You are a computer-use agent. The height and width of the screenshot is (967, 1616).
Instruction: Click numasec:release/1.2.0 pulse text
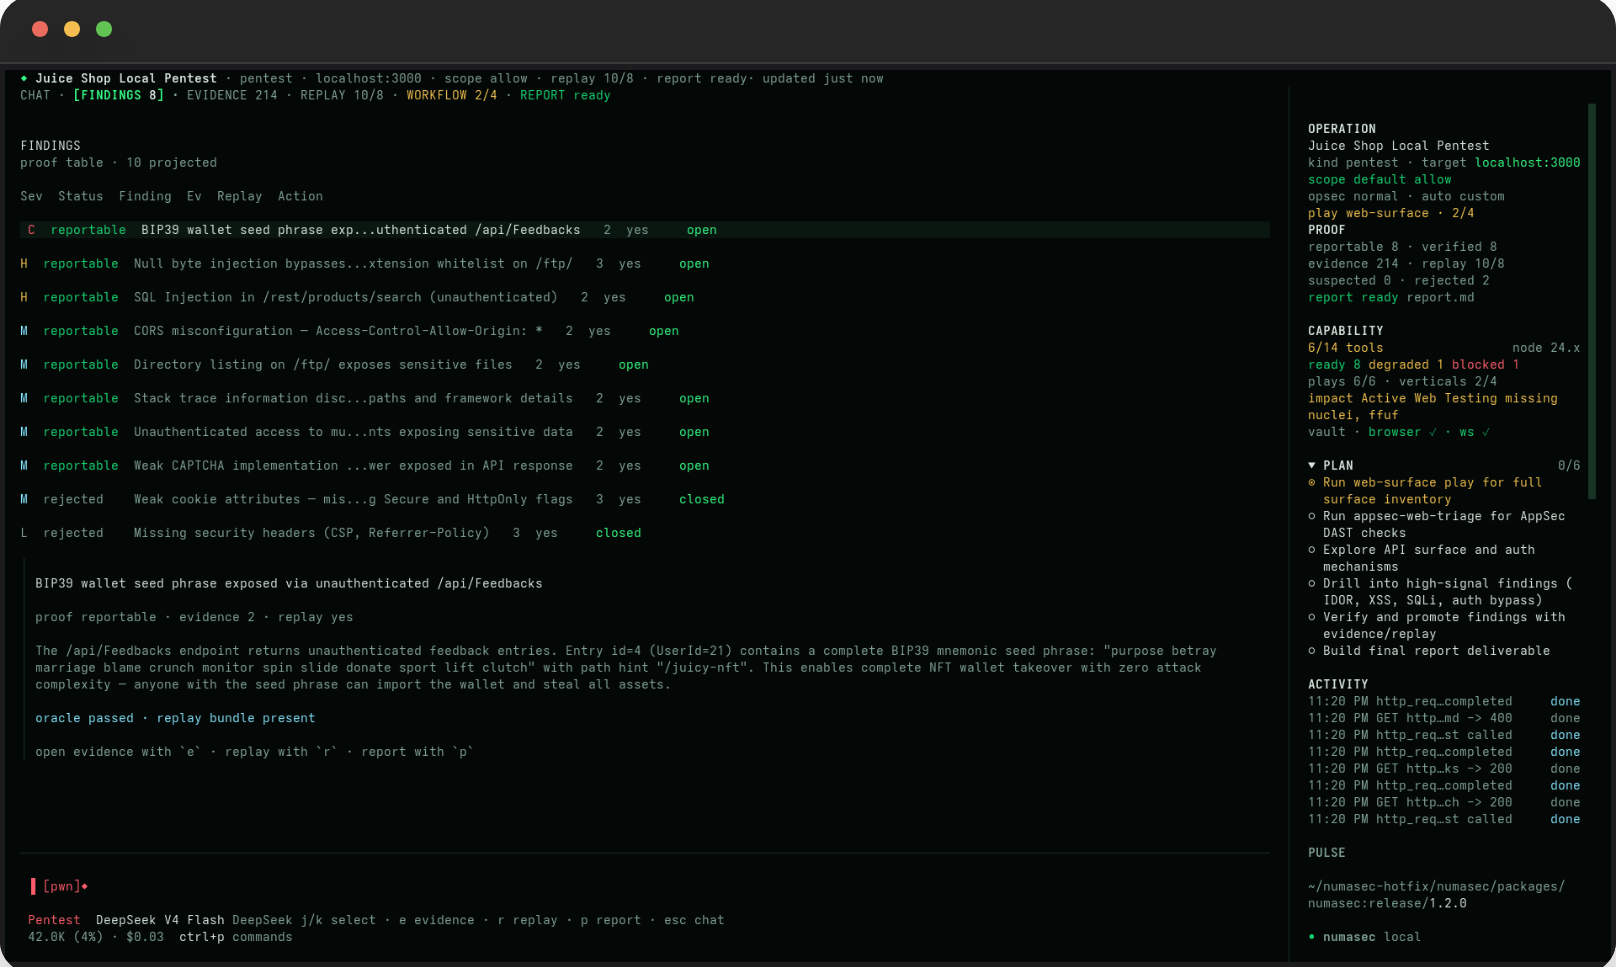click(x=1387, y=903)
